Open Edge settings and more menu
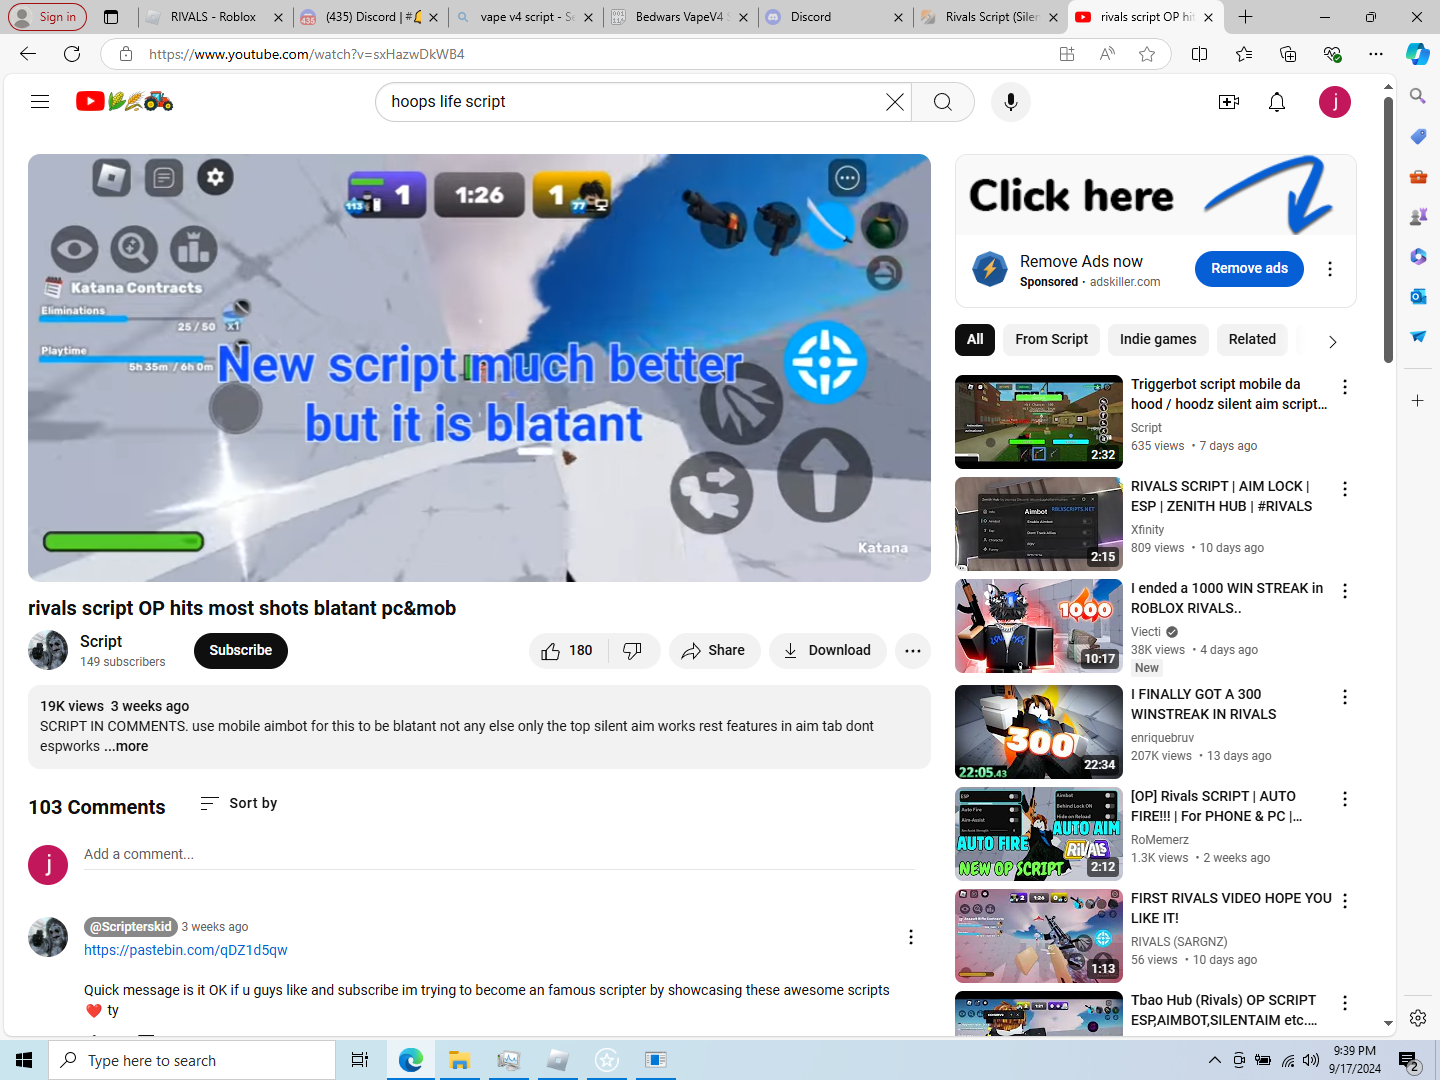 pyautogui.click(x=1376, y=54)
